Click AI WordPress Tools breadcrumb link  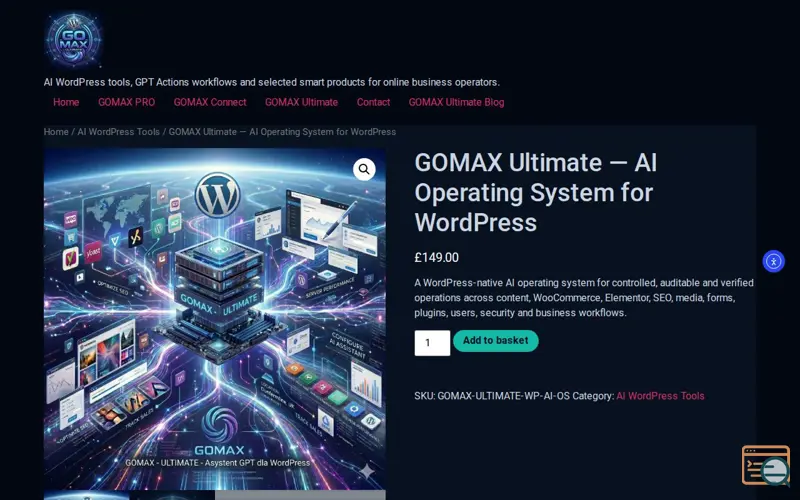pyautogui.click(x=118, y=132)
